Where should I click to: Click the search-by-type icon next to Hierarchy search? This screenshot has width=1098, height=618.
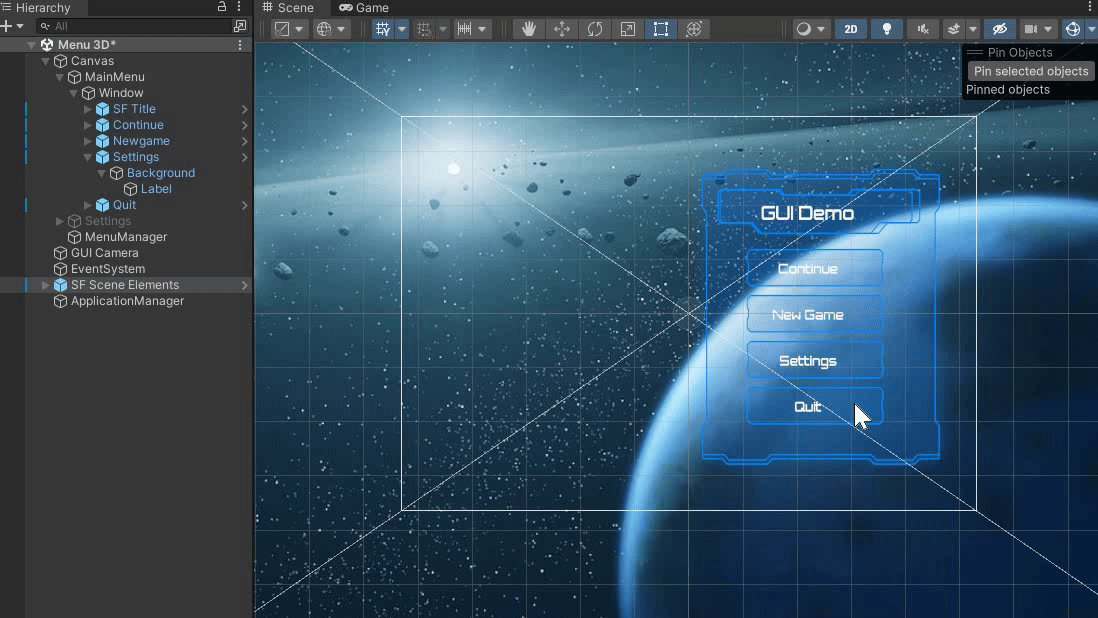[240, 26]
